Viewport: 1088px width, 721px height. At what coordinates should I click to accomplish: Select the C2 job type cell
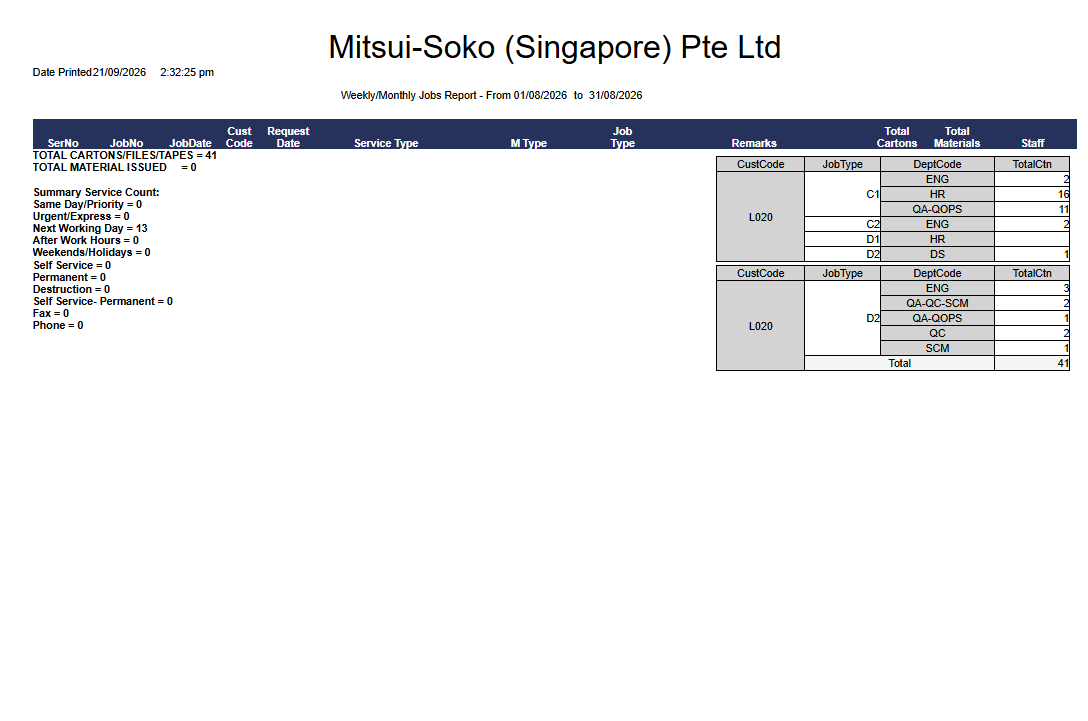click(x=842, y=224)
